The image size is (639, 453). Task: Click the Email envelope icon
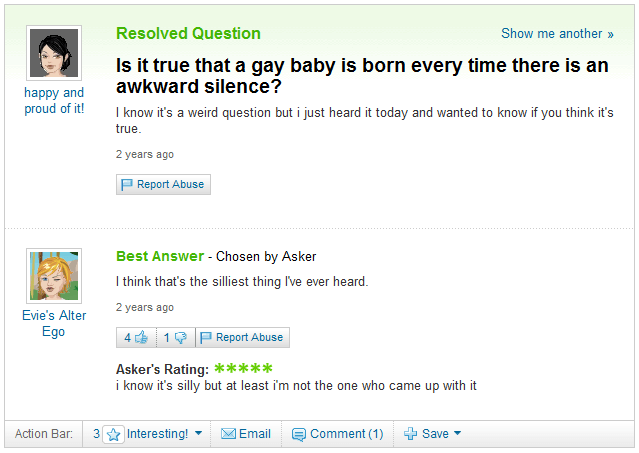coord(227,434)
